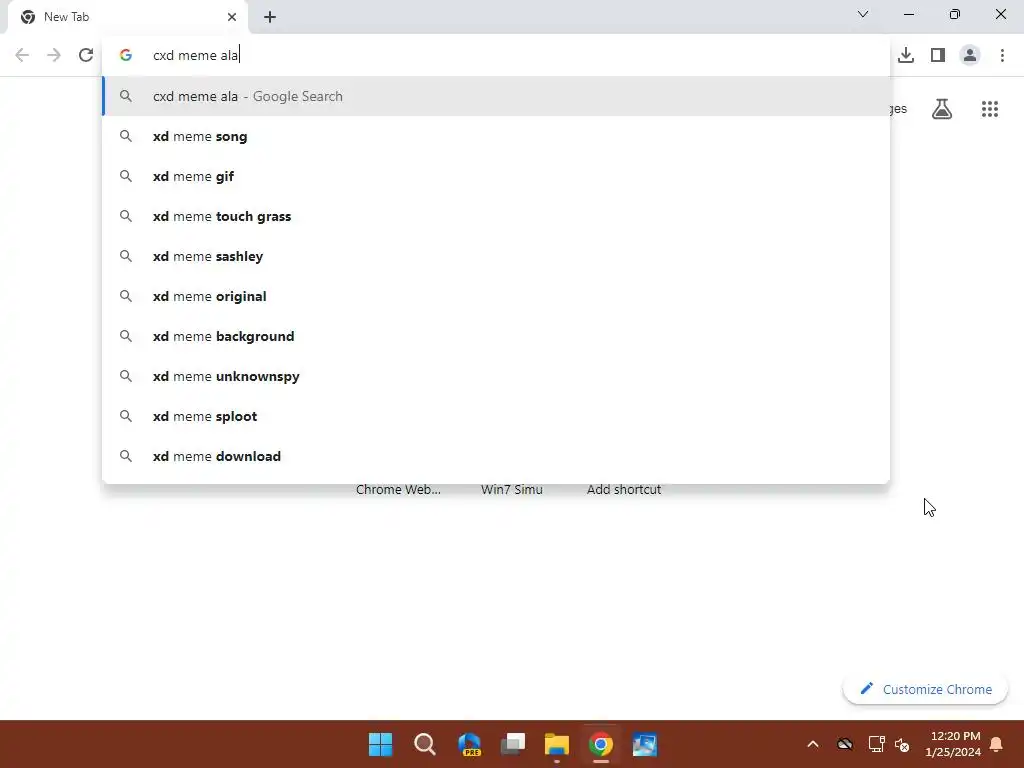This screenshot has height=768, width=1024.
Task: Click the cloud sync tray icon
Action: tap(844, 744)
